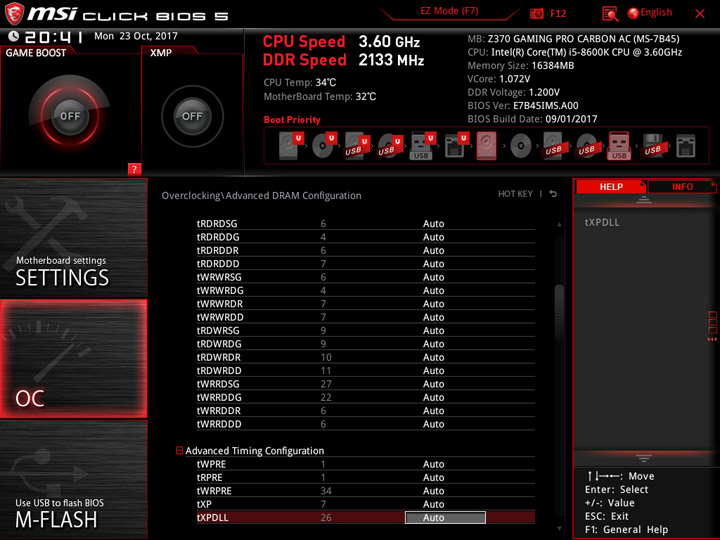Click the BIOS Ver E7B45IMS.A00 text
This screenshot has width=720, height=540.
click(x=523, y=106)
